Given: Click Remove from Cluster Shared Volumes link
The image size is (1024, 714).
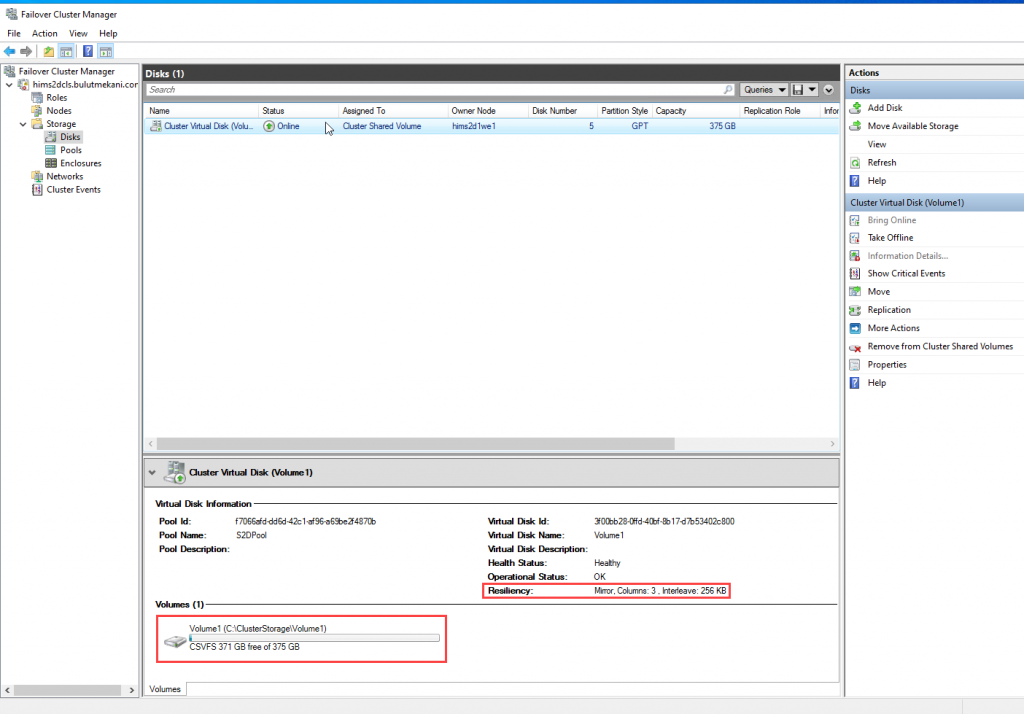Looking at the screenshot, I should coord(940,346).
